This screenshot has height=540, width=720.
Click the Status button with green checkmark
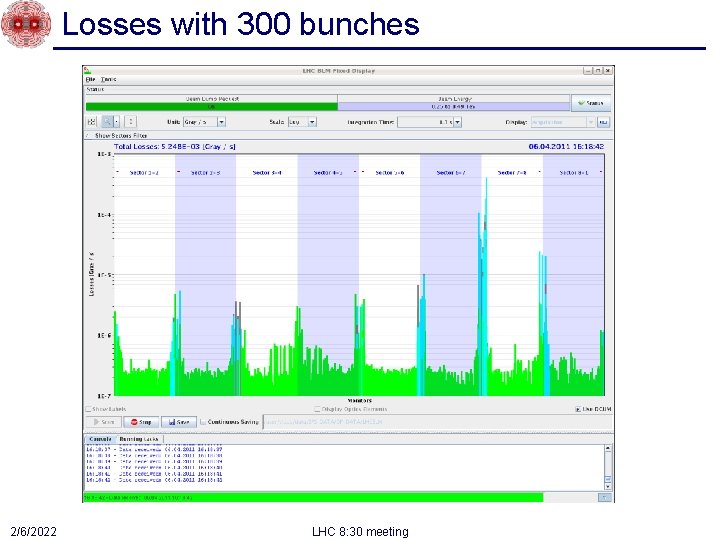click(x=591, y=103)
